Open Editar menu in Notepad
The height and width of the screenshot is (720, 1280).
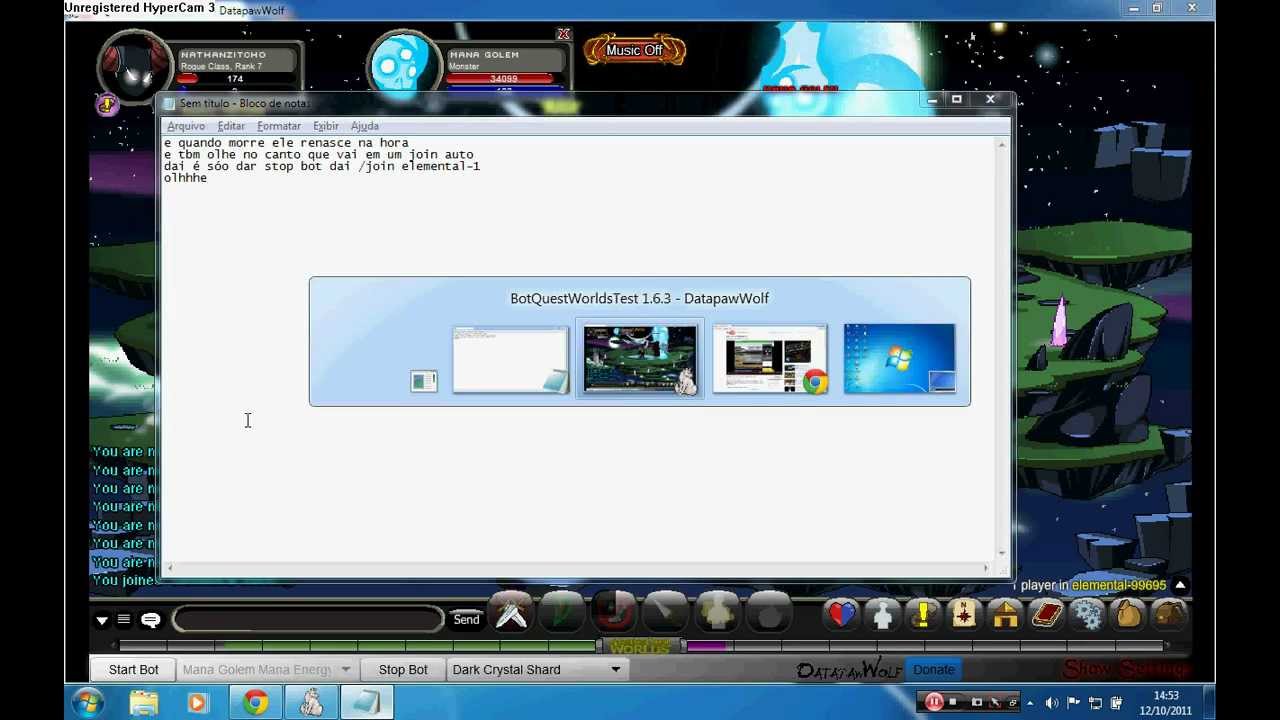(x=231, y=126)
